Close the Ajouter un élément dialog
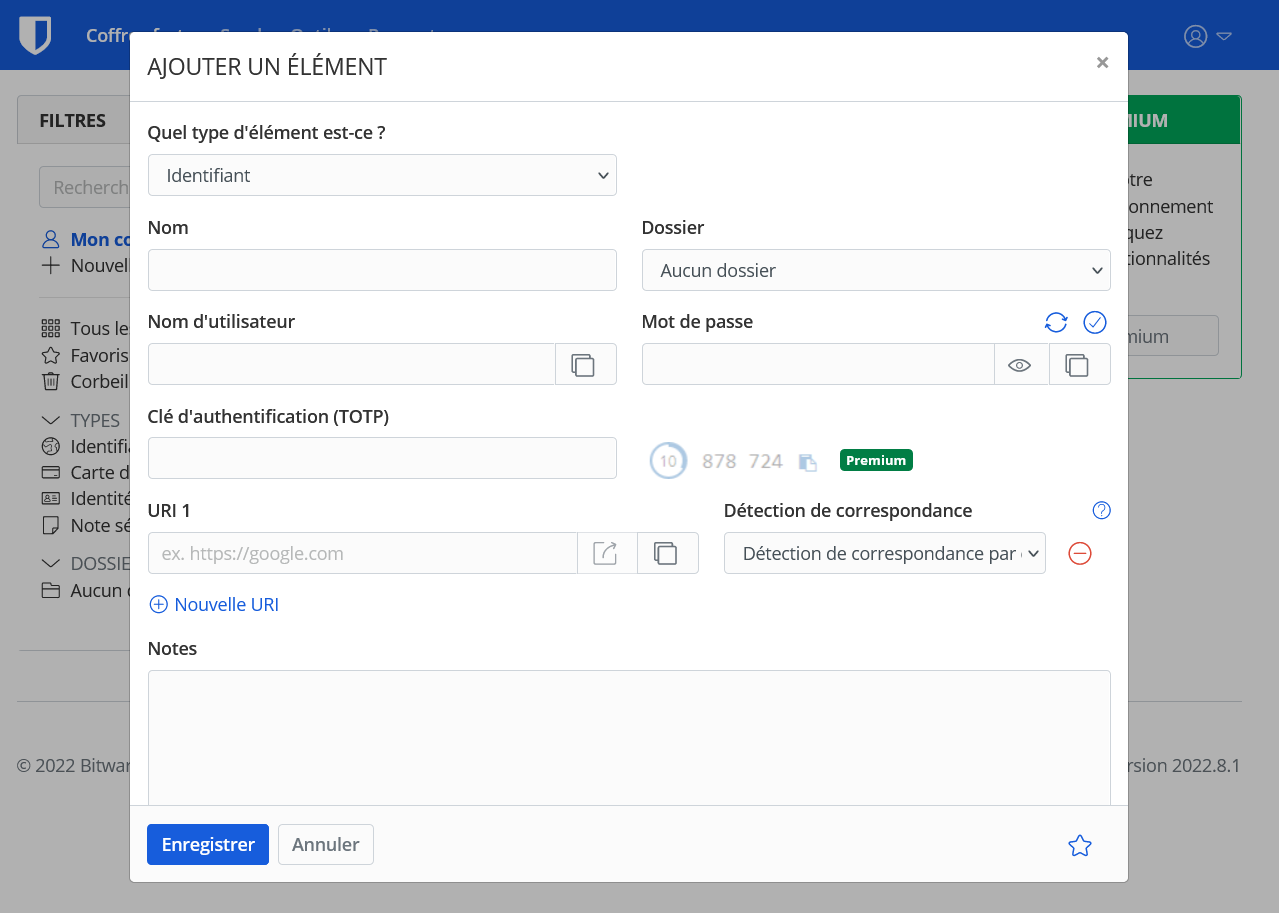This screenshot has width=1279, height=913. click(1102, 63)
